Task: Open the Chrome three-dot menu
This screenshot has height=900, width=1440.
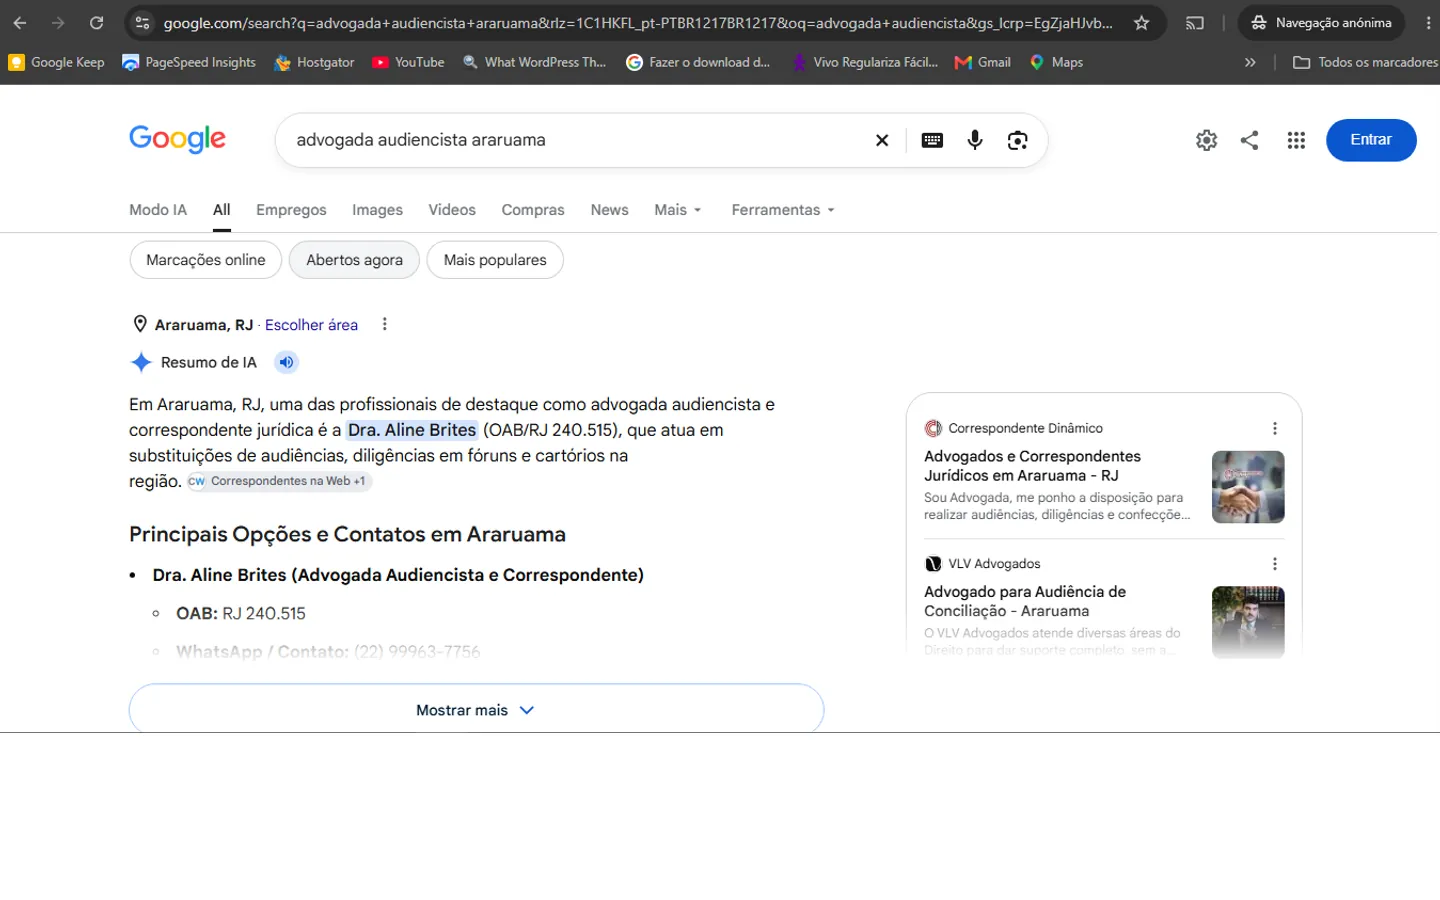Action: point(1428,23)
